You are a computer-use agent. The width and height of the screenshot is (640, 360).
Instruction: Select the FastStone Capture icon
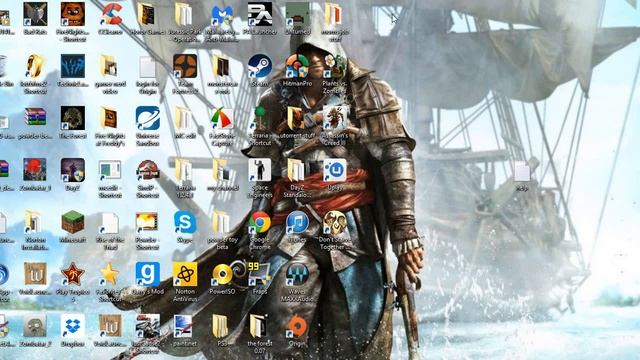tap(222, 118)
